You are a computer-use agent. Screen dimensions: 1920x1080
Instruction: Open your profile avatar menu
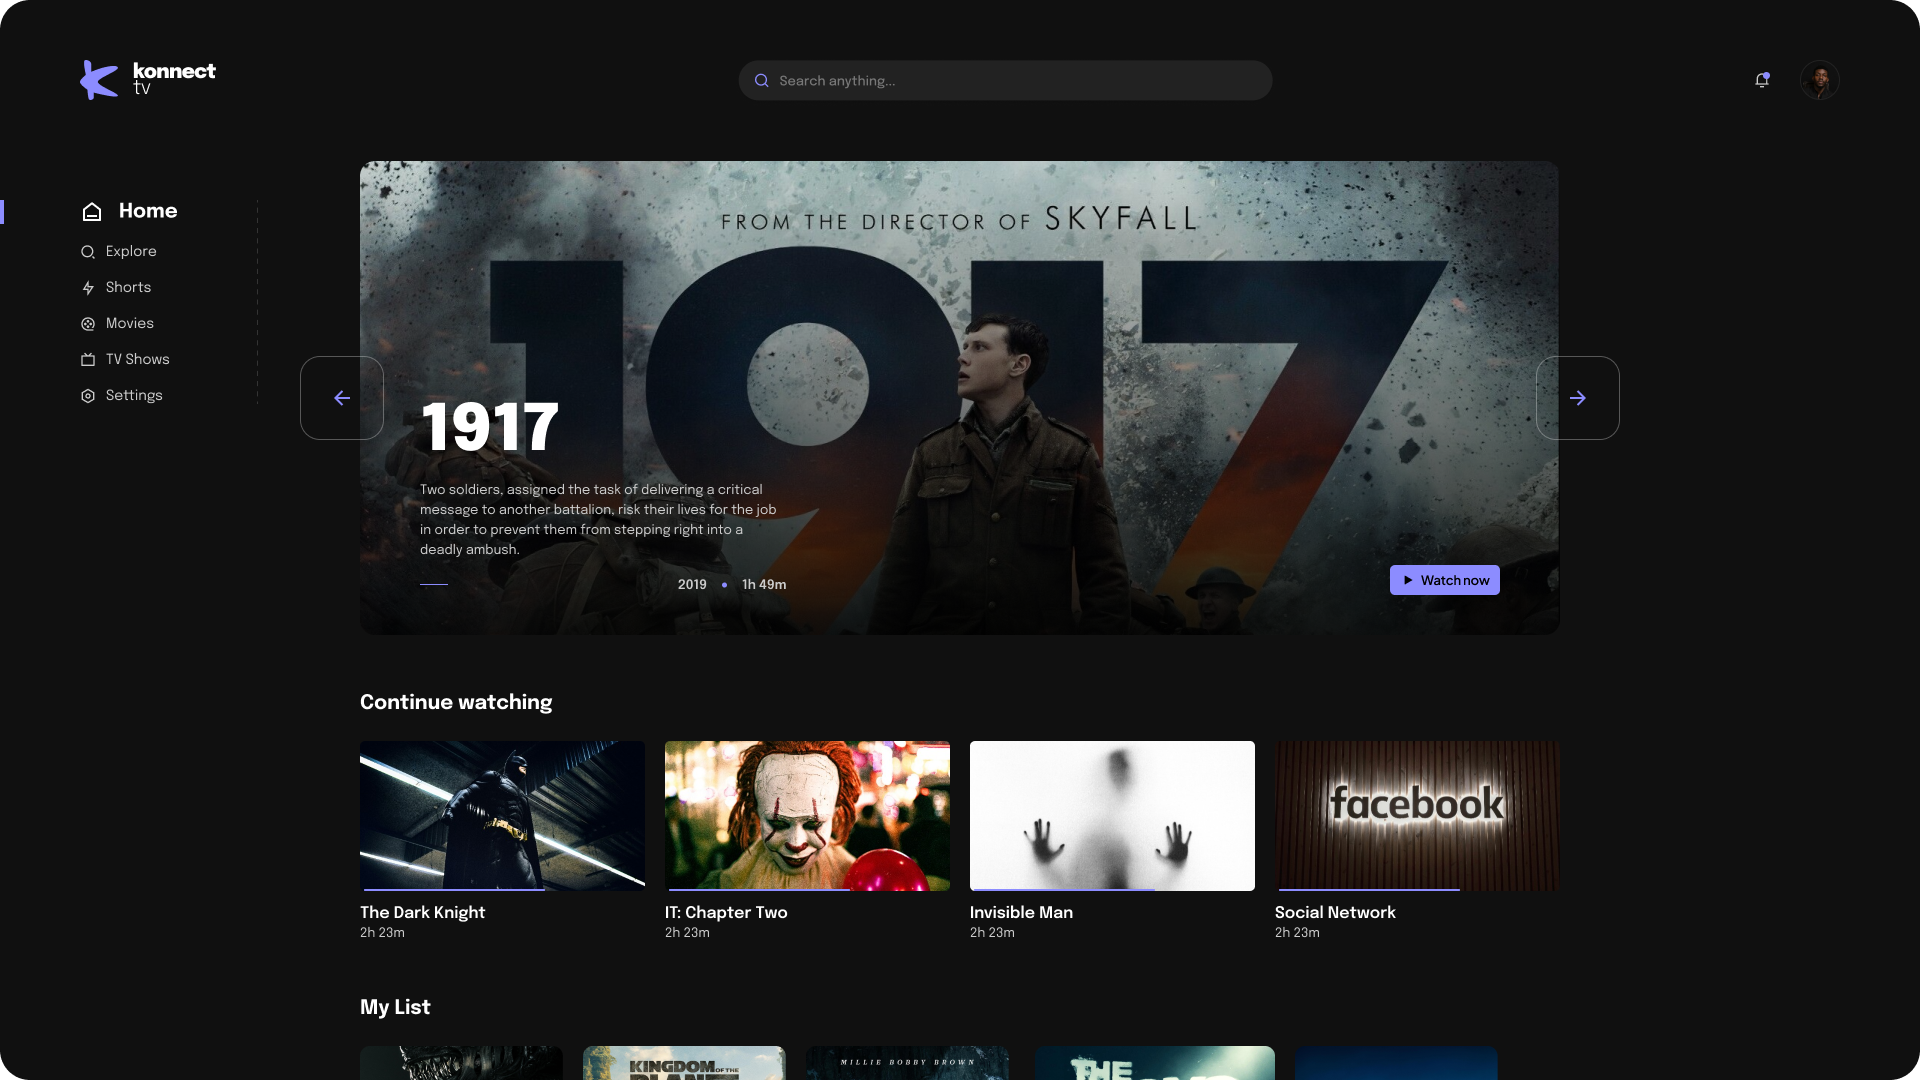pos(1821,80)
